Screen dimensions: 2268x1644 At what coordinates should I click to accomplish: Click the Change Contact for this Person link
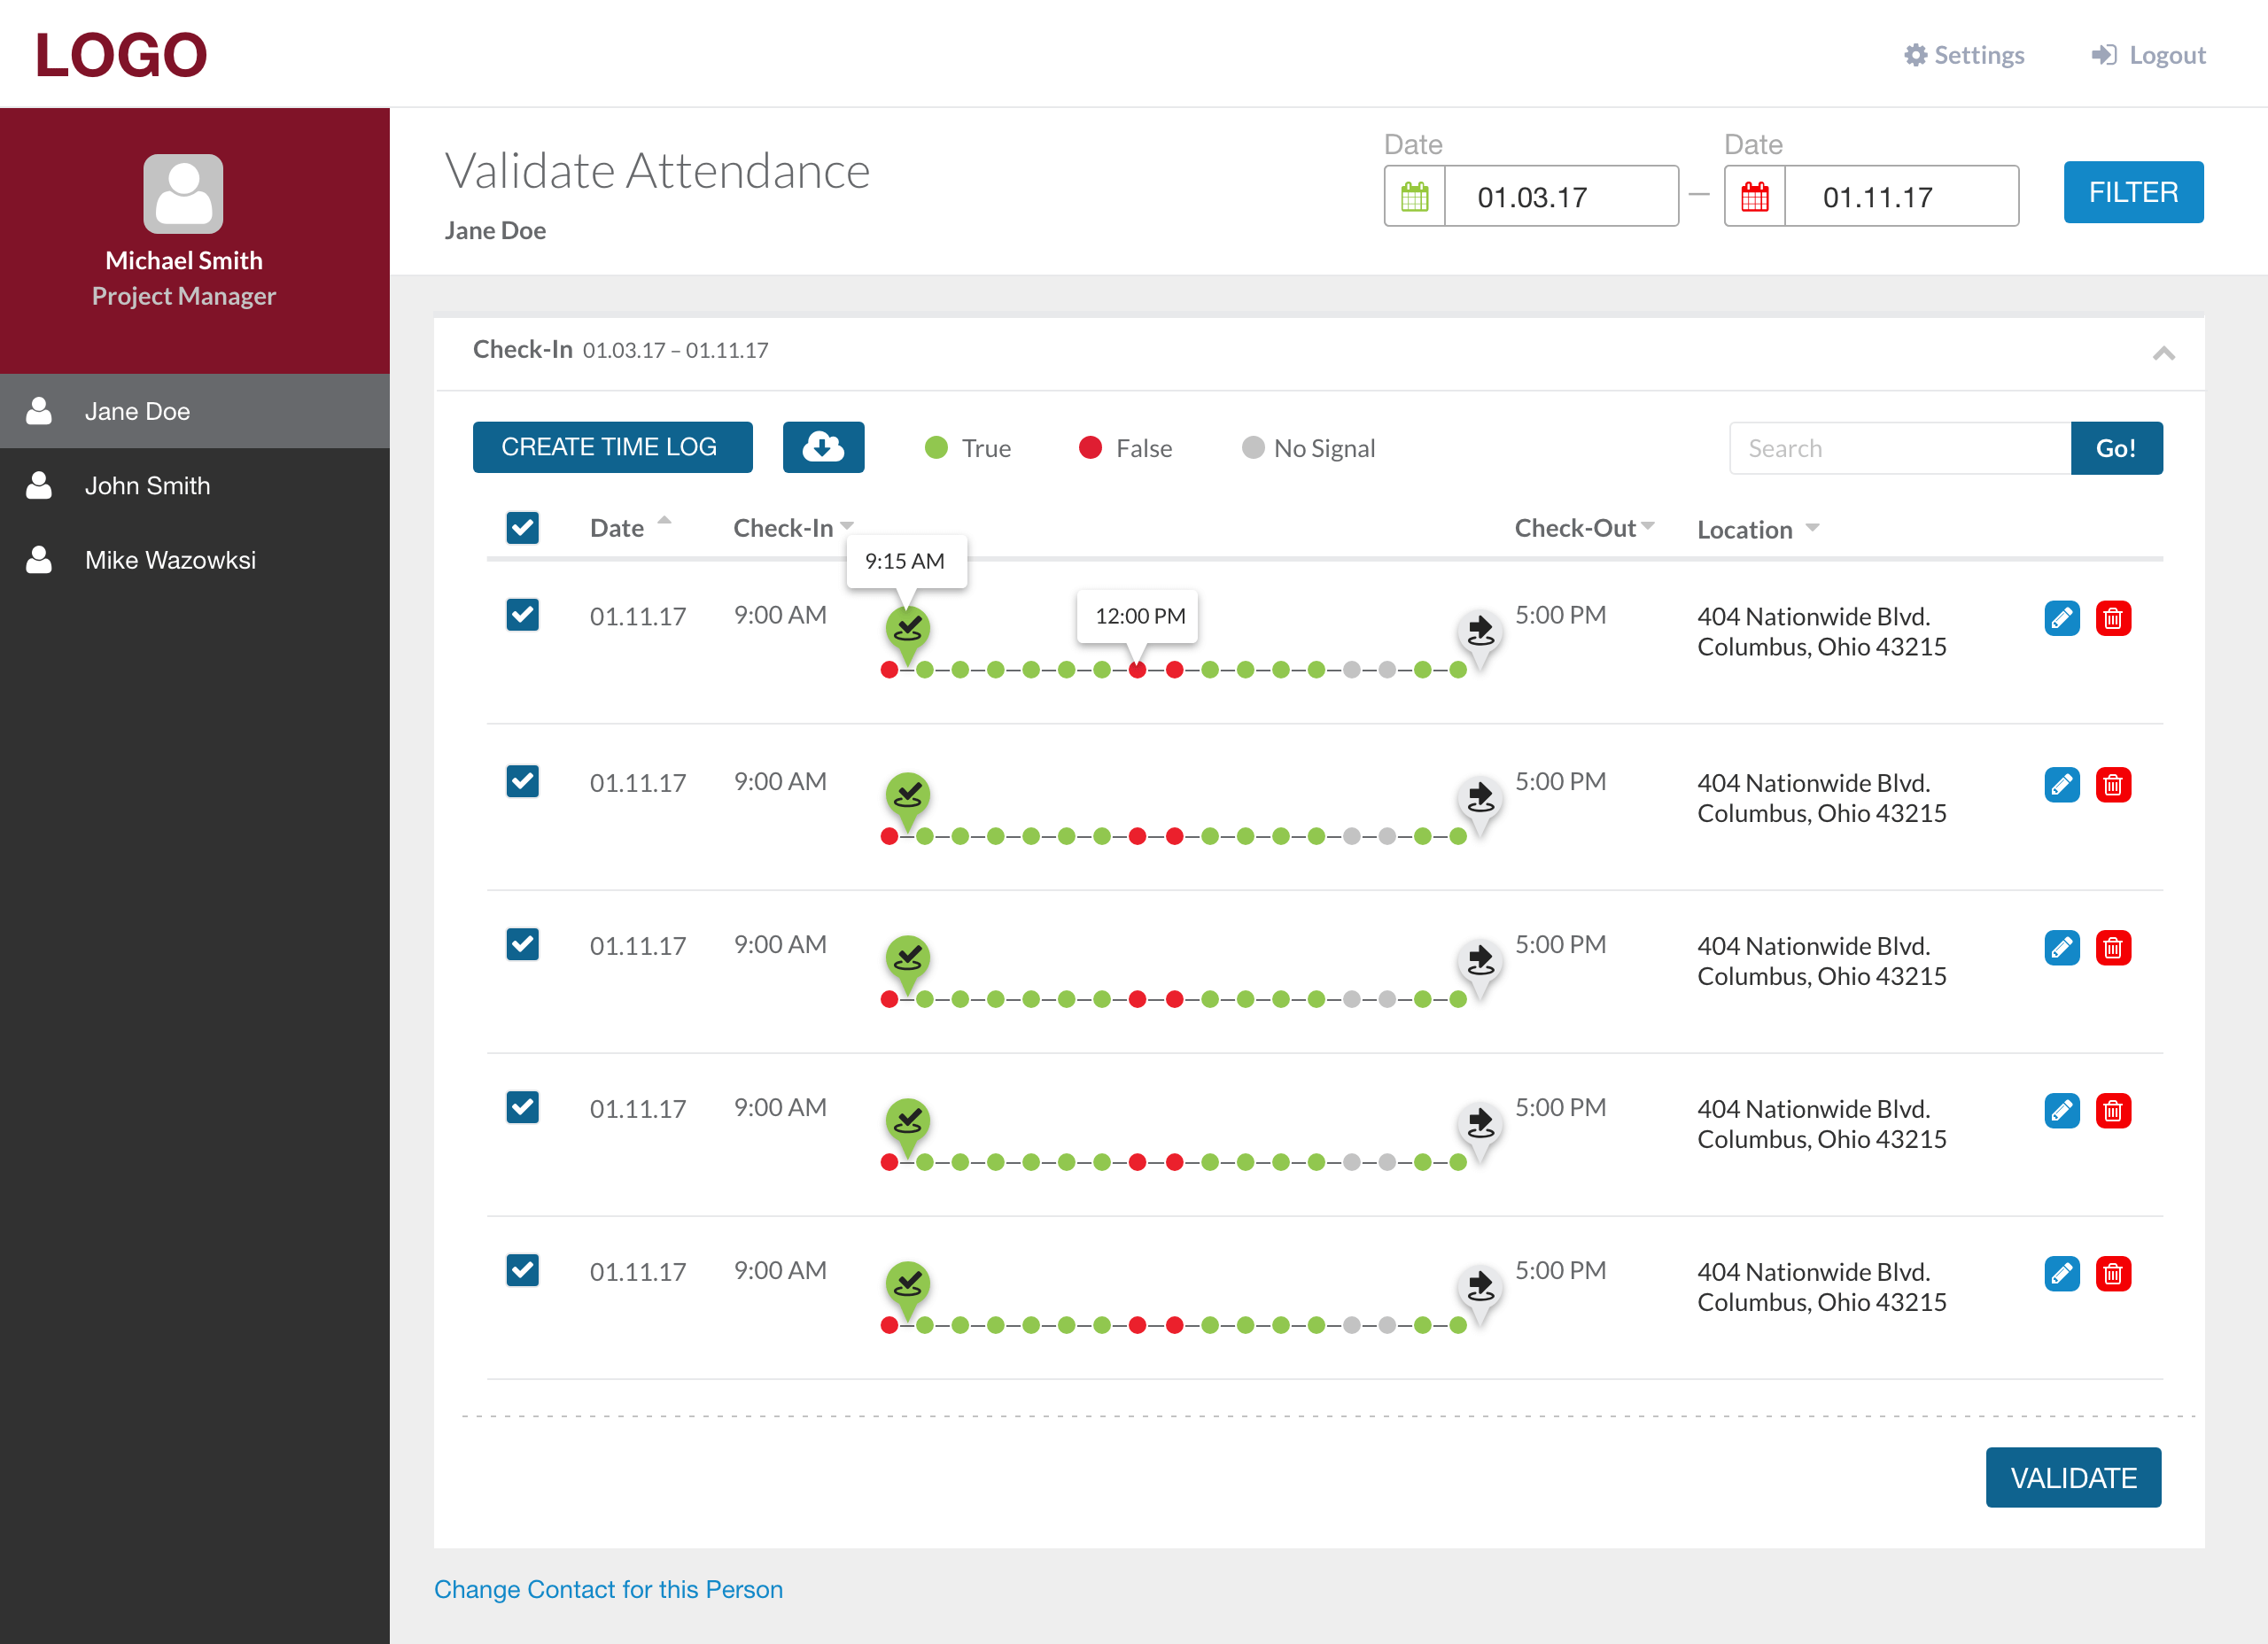pyautogui.click(x=610, y=1589)
